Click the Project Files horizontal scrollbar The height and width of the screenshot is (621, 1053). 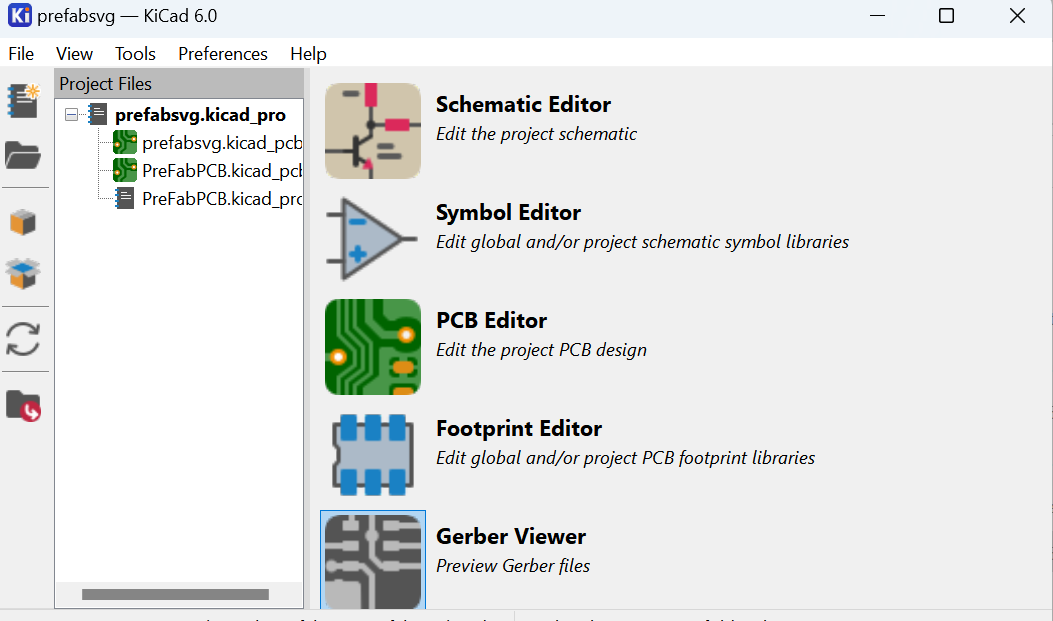161,595
